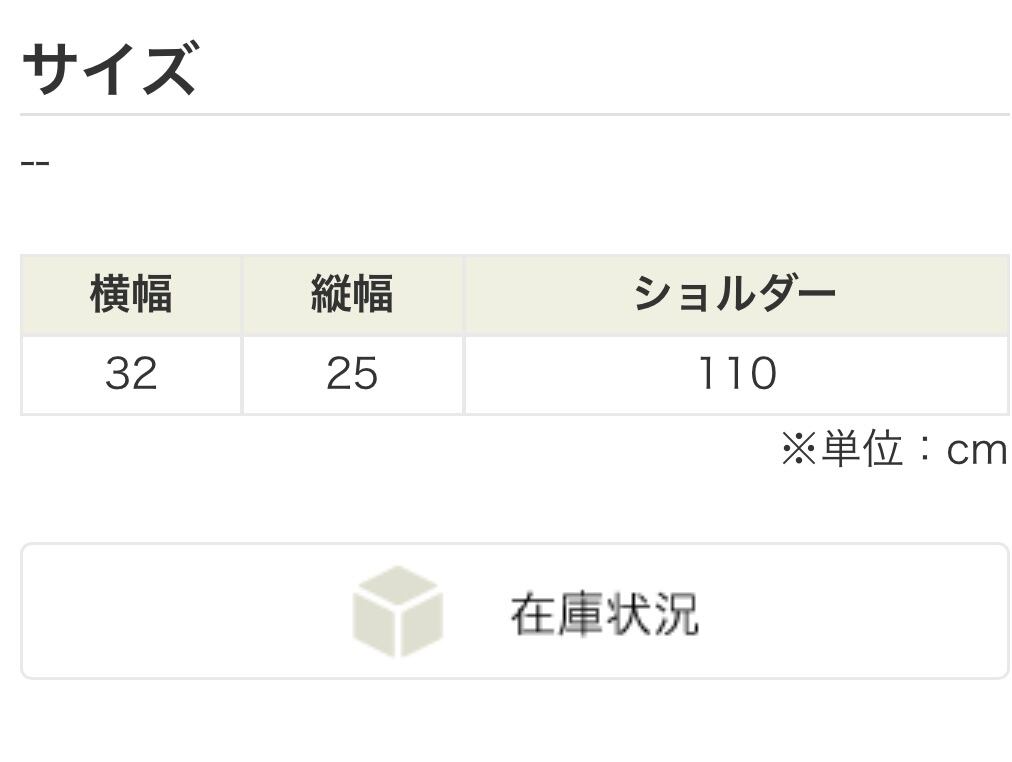Click the empty right area of 在庫状況 button
Viewport: 1012px width, 762px height.
[860, 611]
